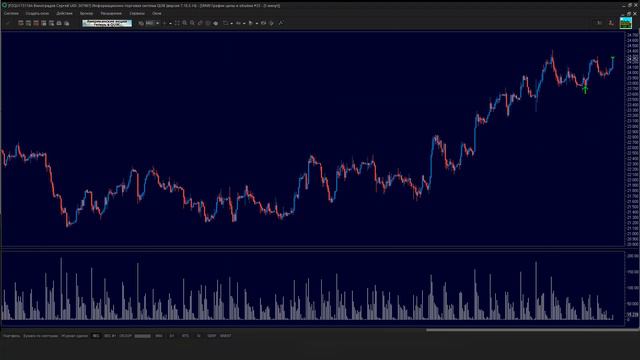
Task: Click the green trade marker on the price chart
Action: tap(585, 89)
